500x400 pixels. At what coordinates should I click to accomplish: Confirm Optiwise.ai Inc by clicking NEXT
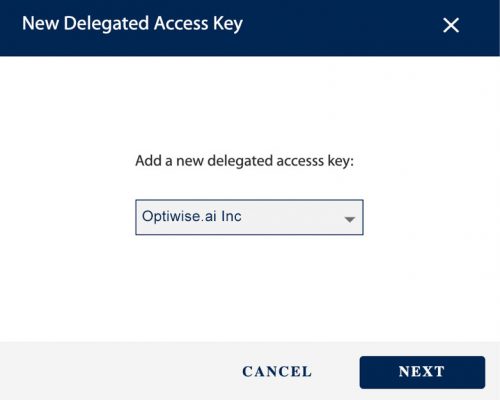[422, 372]
